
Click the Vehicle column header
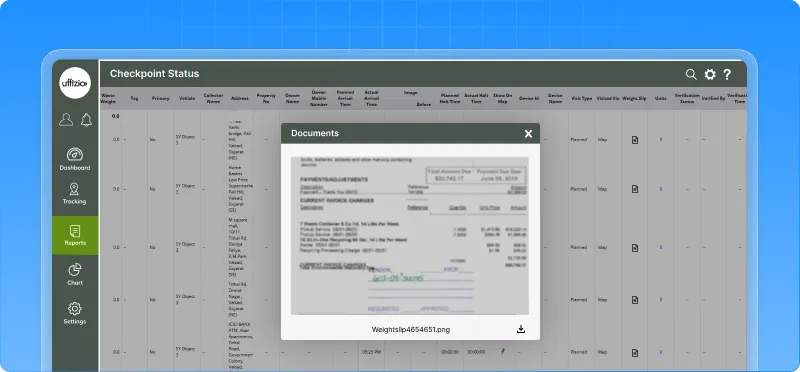[187, 98]
